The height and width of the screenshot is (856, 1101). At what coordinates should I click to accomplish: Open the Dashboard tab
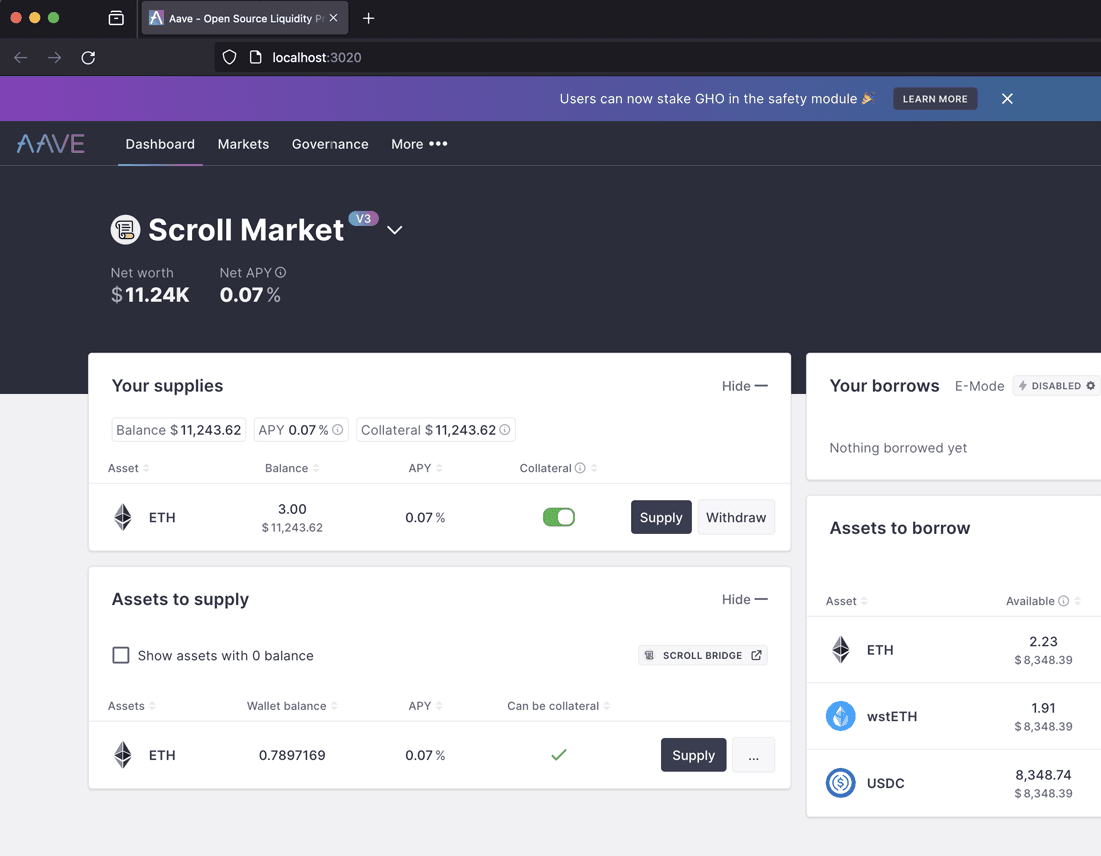(160, 144)
